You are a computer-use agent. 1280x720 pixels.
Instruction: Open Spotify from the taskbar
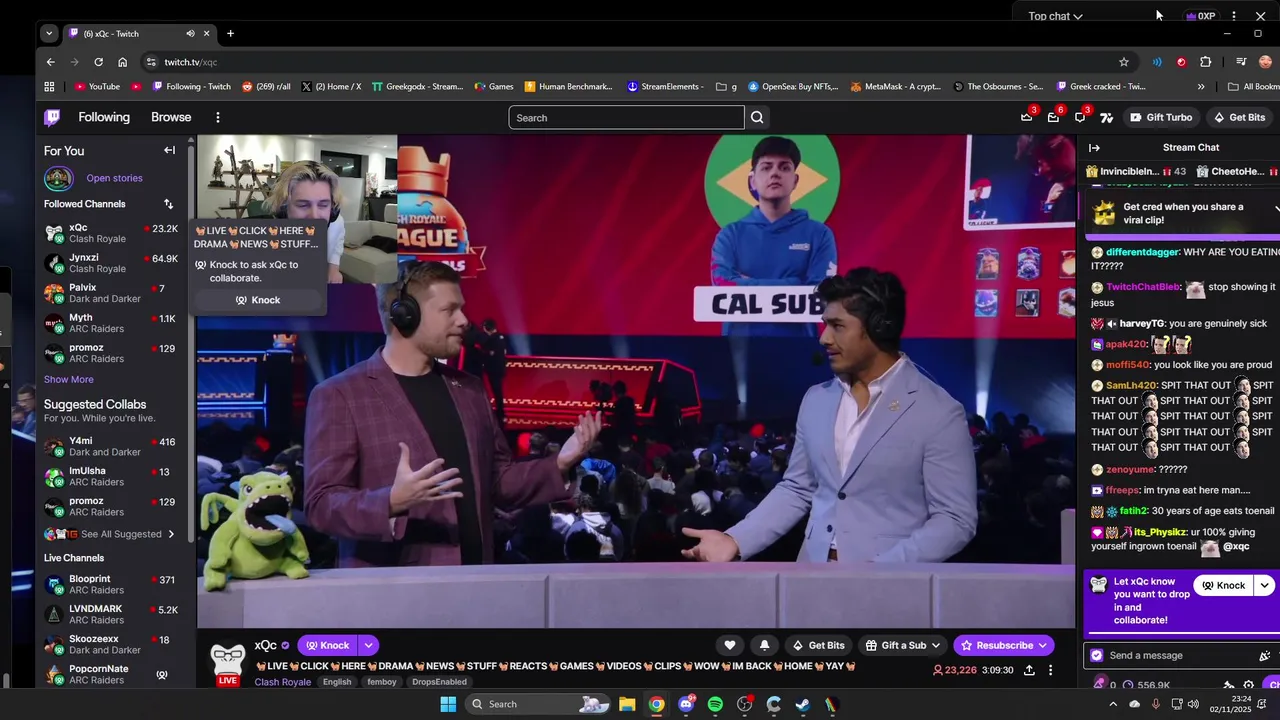tap(715, 704)
